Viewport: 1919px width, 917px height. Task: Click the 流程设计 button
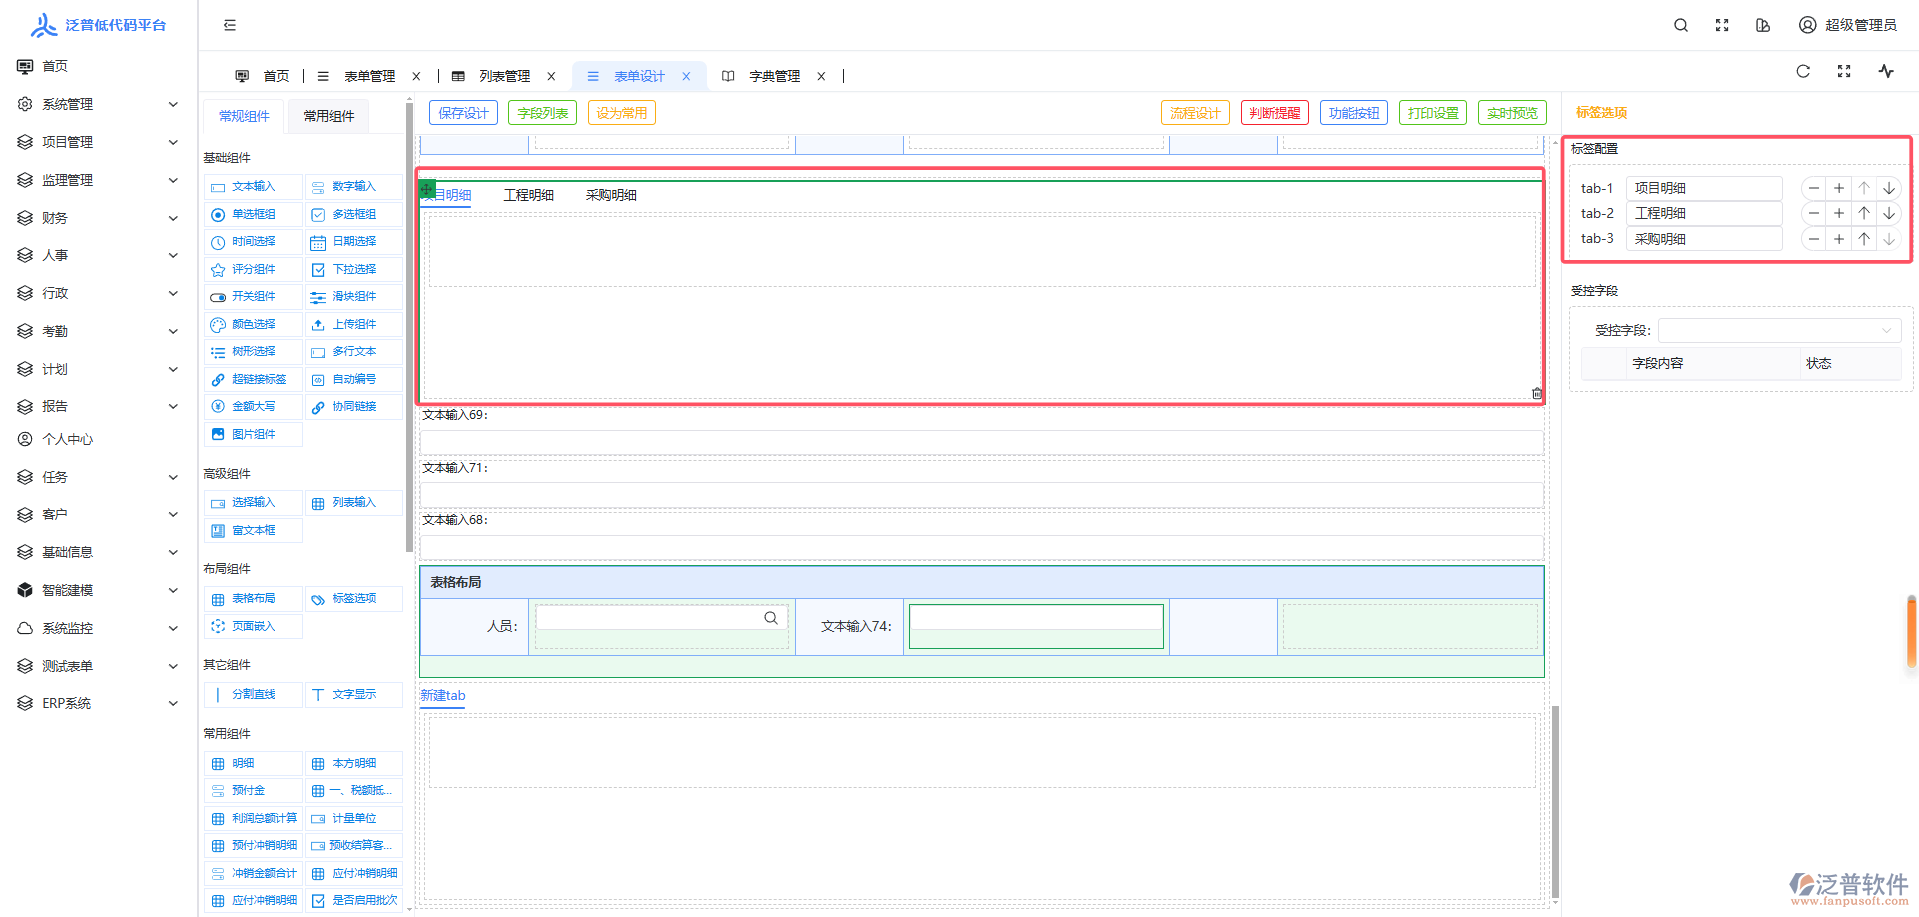coord(1194,113)
